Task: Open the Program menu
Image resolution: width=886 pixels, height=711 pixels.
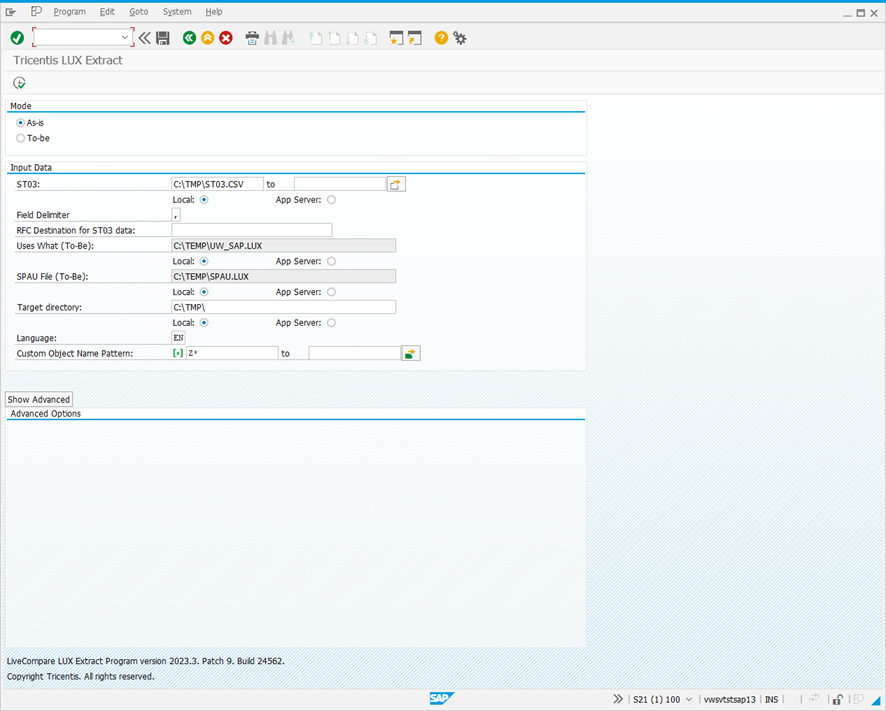Action: (x=69, y=11)
